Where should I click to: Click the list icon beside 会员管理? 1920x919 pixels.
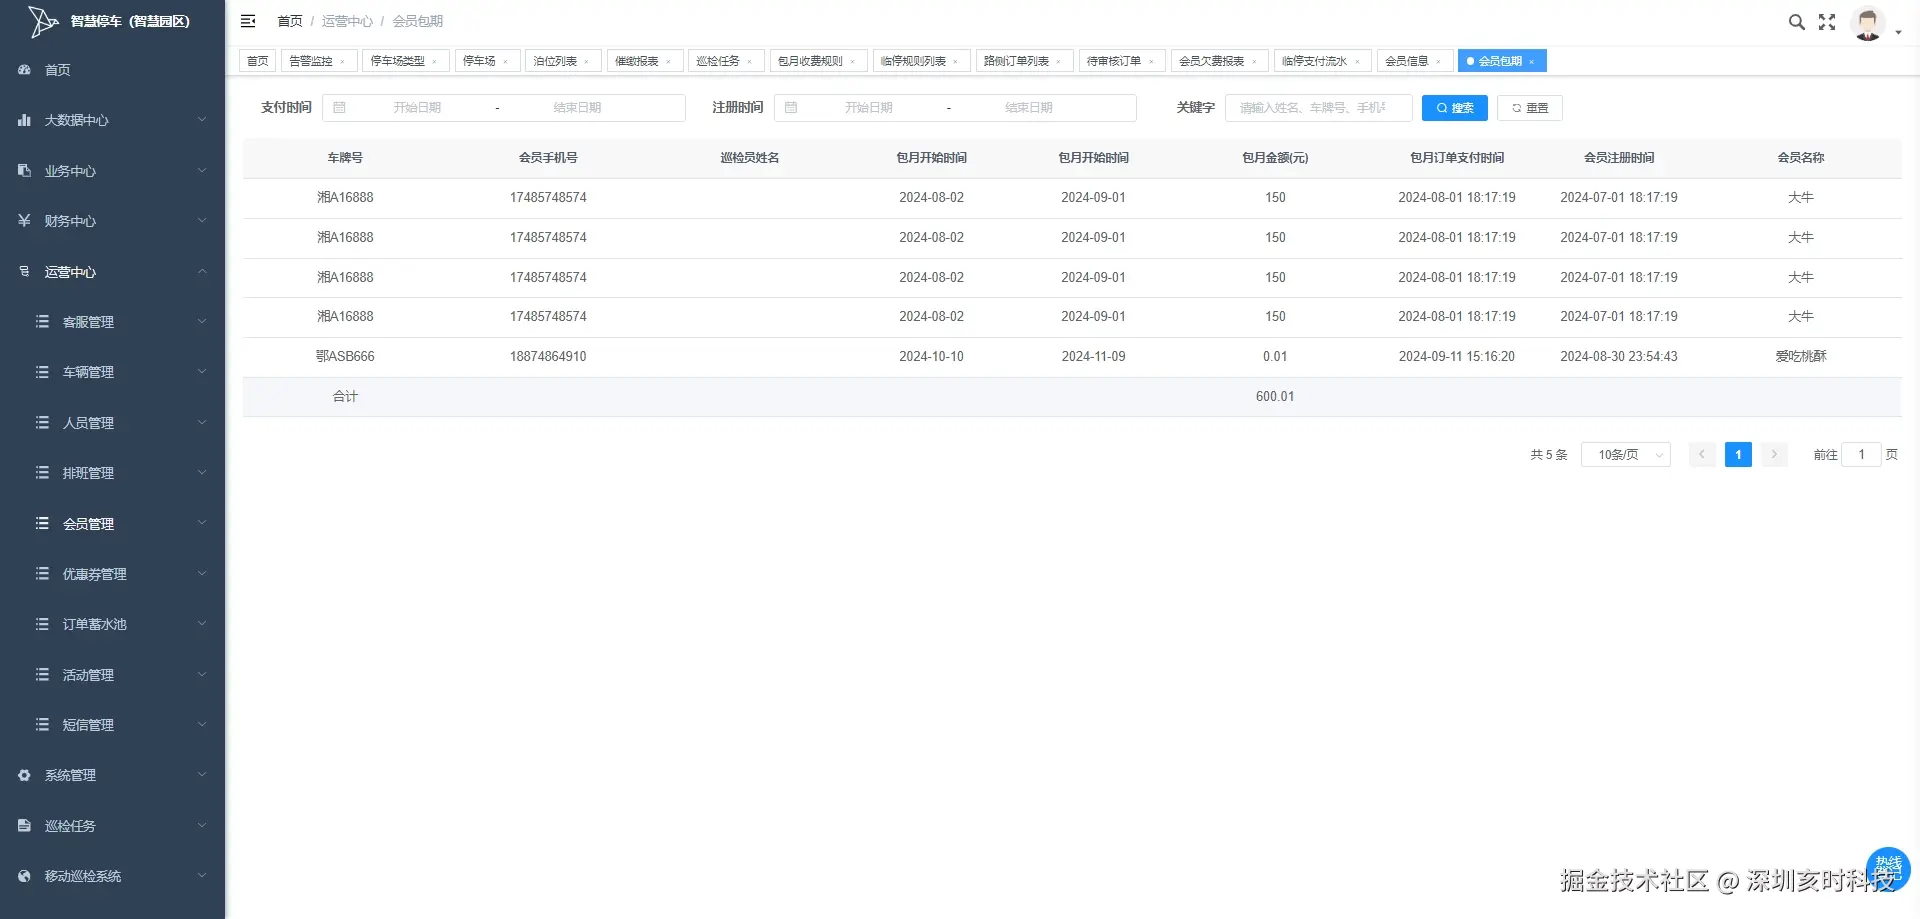click(42, 523)
